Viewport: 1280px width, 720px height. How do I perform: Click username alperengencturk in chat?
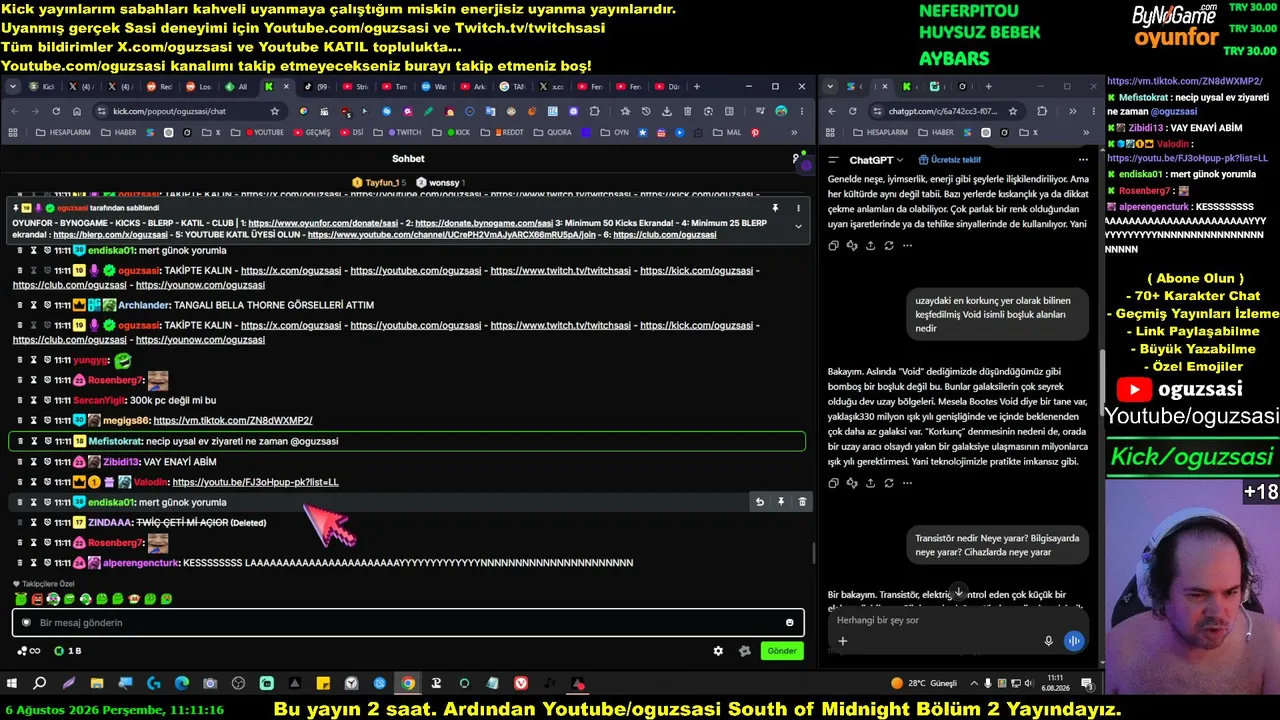[141, 563]
